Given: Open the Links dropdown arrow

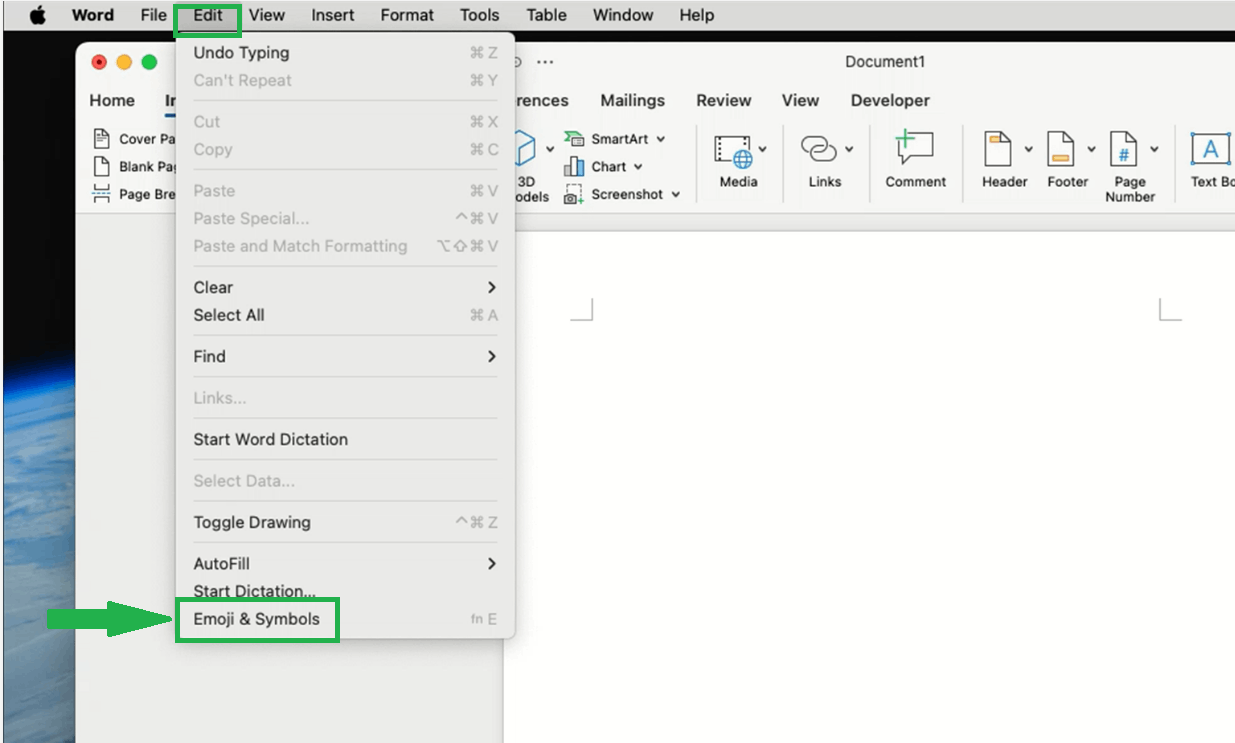Looking at the screenshot, I should tap(849, 149).
